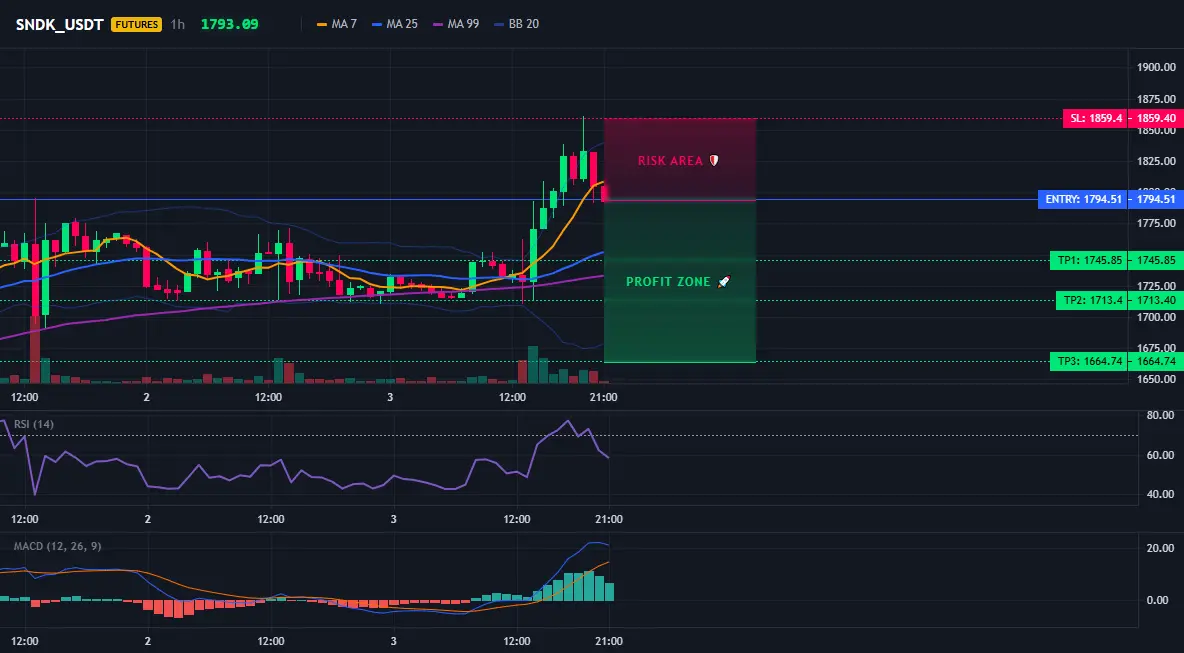Click the rocket icon beside PROFIT ZONE
The image size is (1184, 653).
[x=723, y=282]
